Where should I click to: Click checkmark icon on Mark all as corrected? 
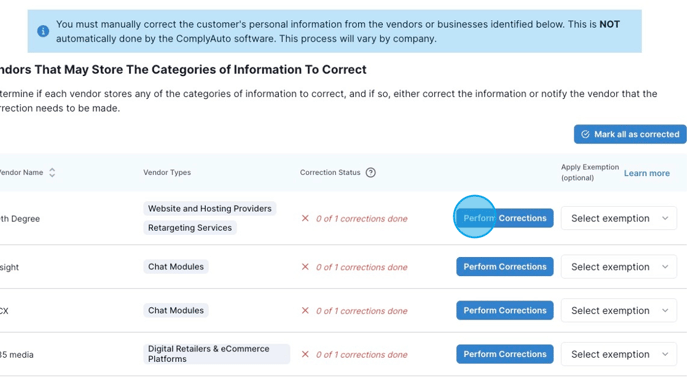585,134
